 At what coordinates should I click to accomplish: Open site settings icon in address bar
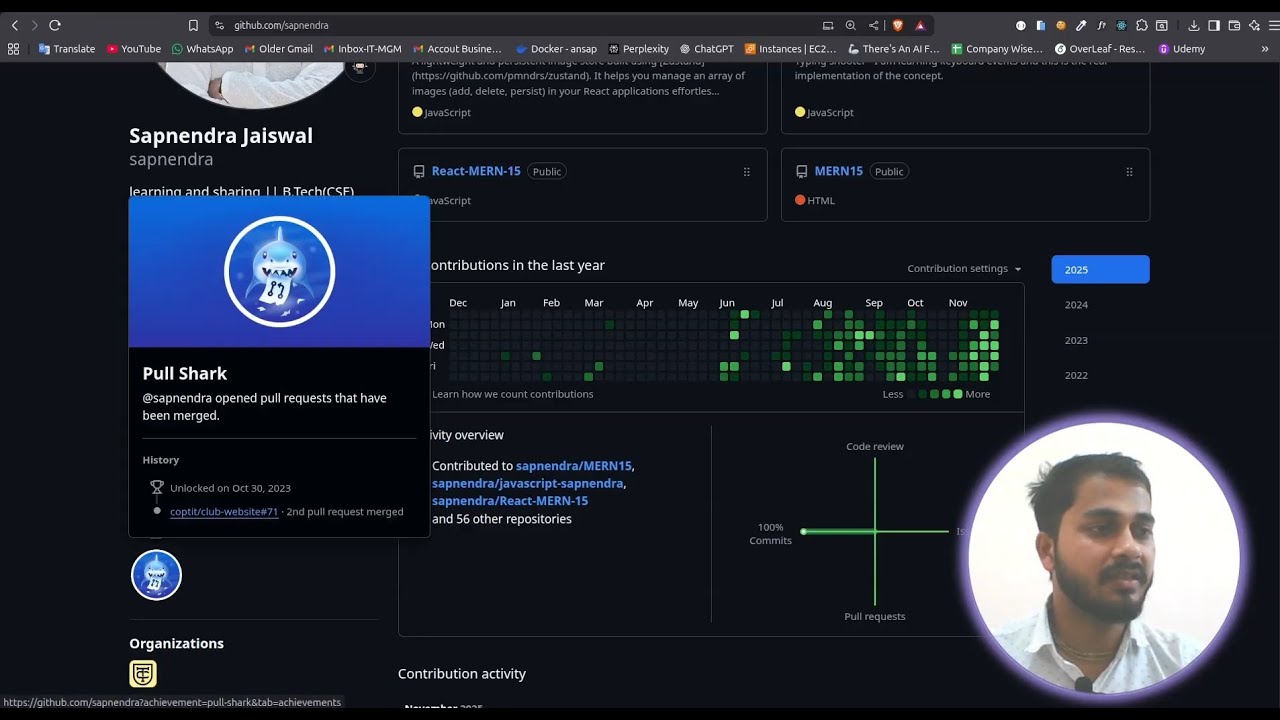coord(219,25)
